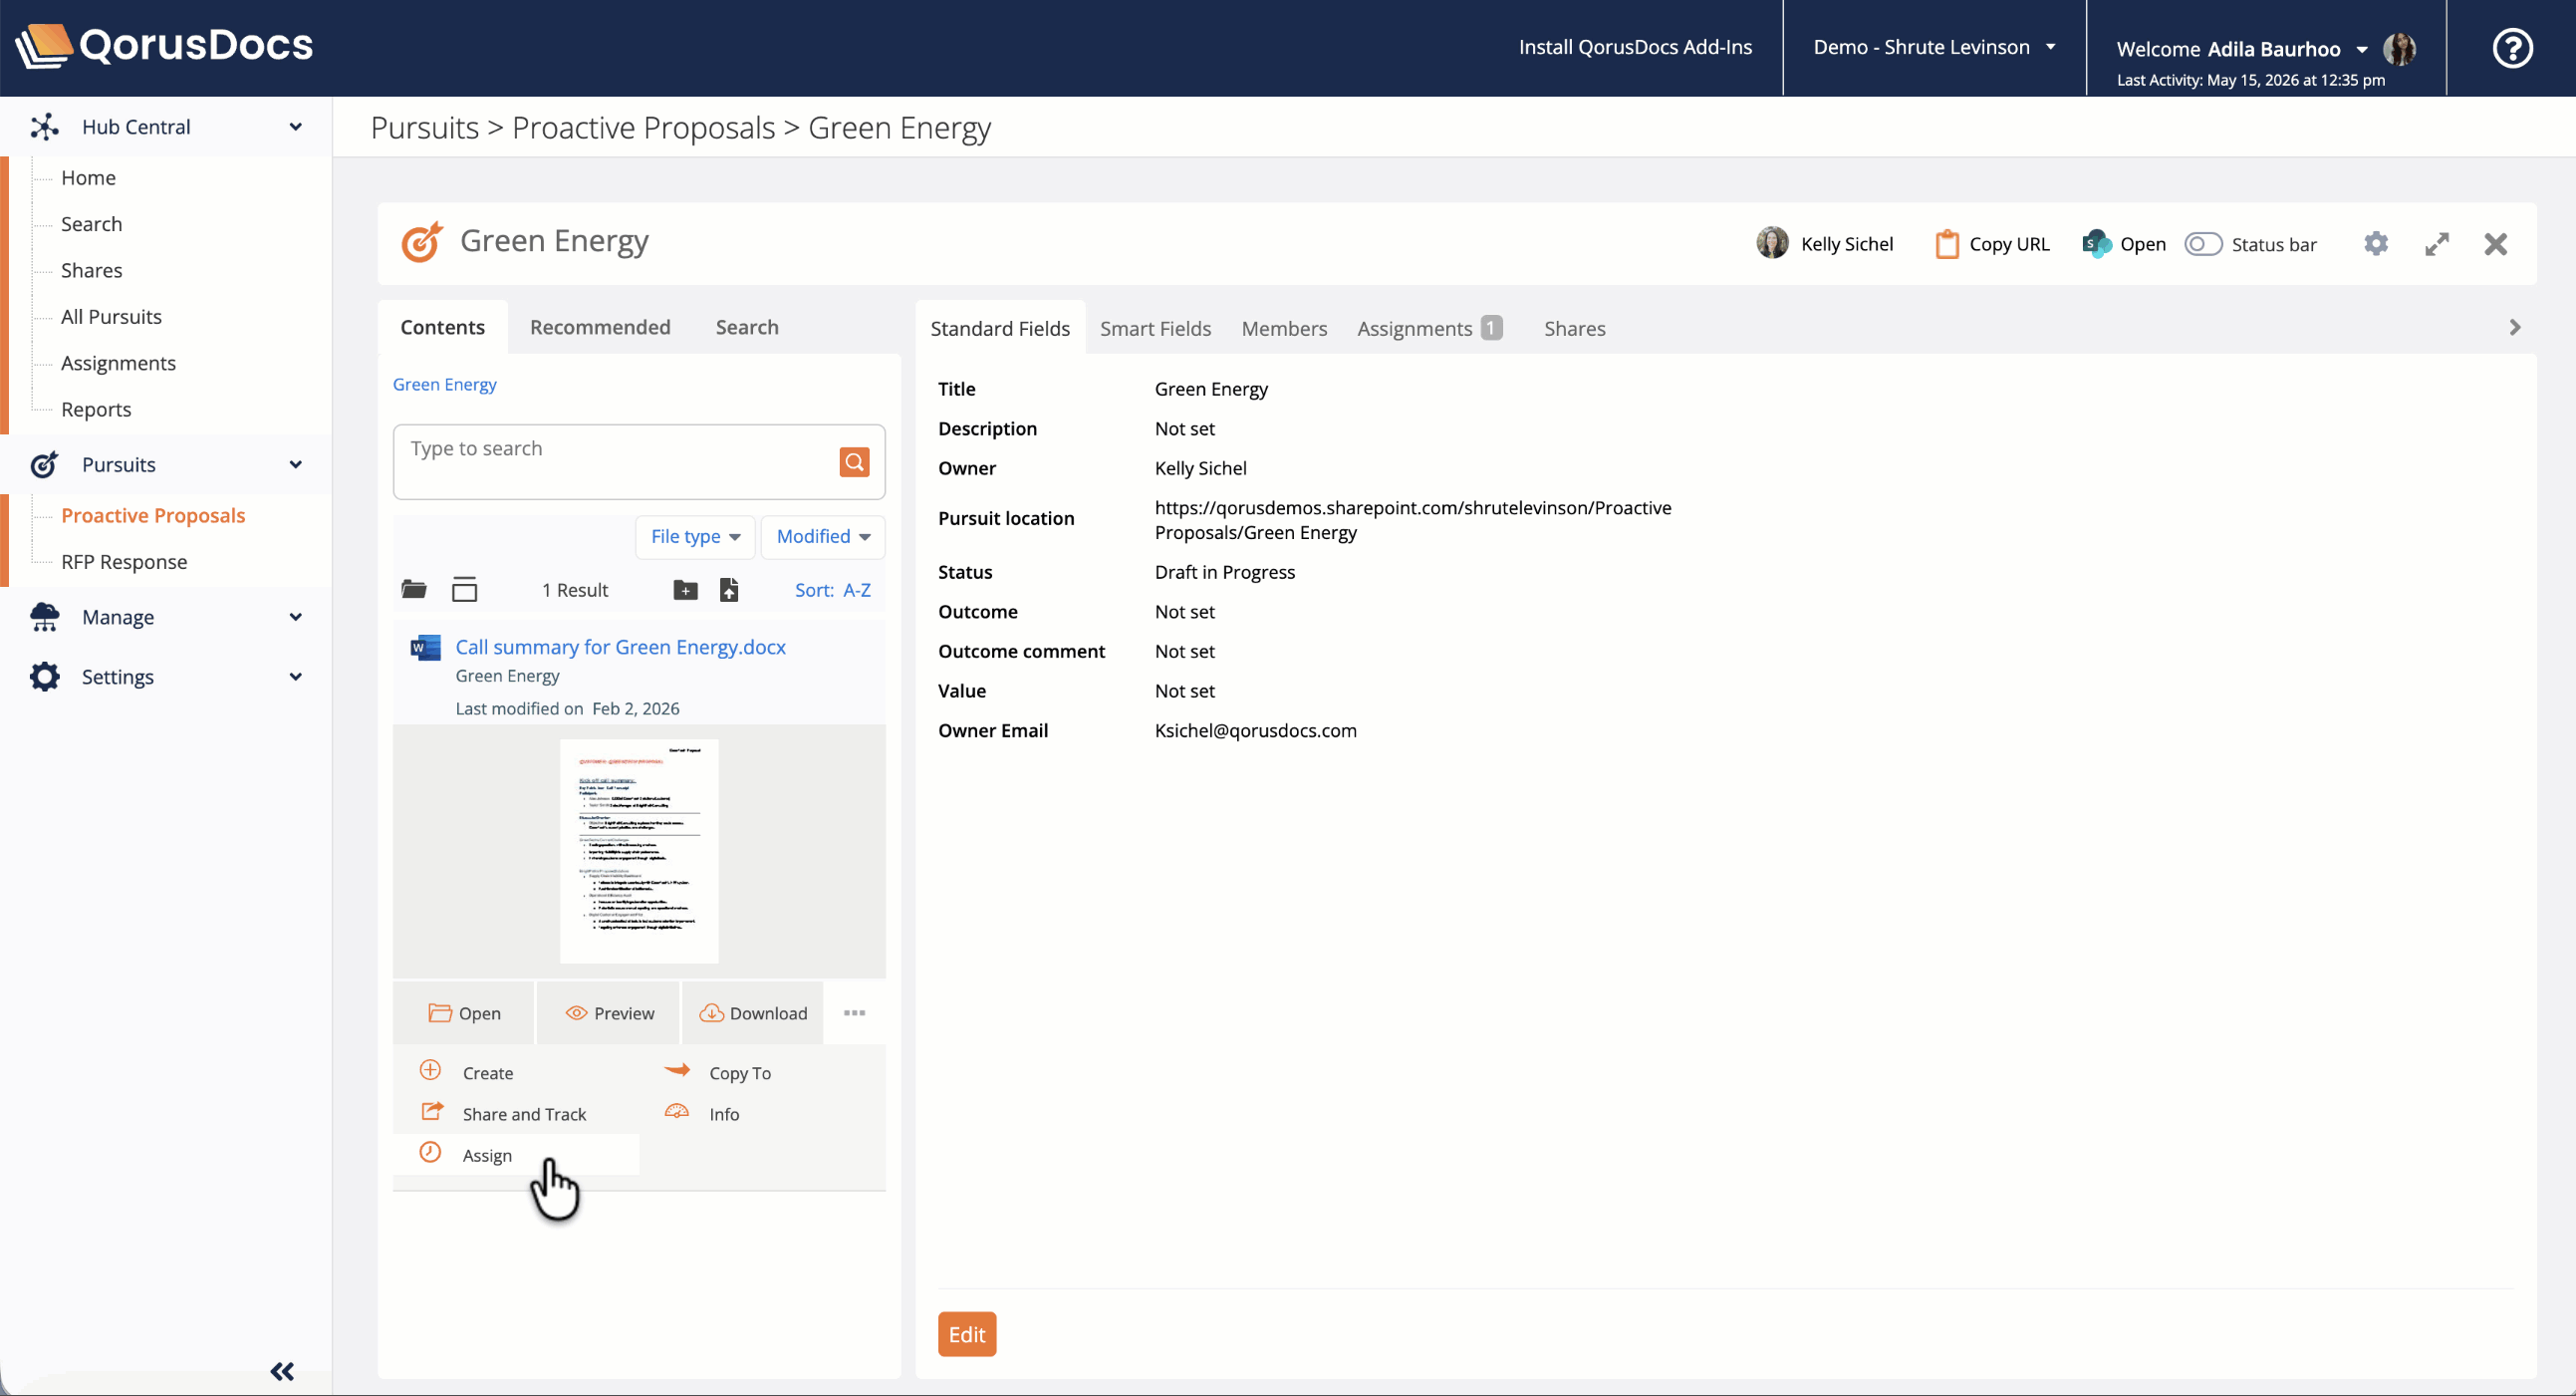Click the Assign clock icon

430,1152
